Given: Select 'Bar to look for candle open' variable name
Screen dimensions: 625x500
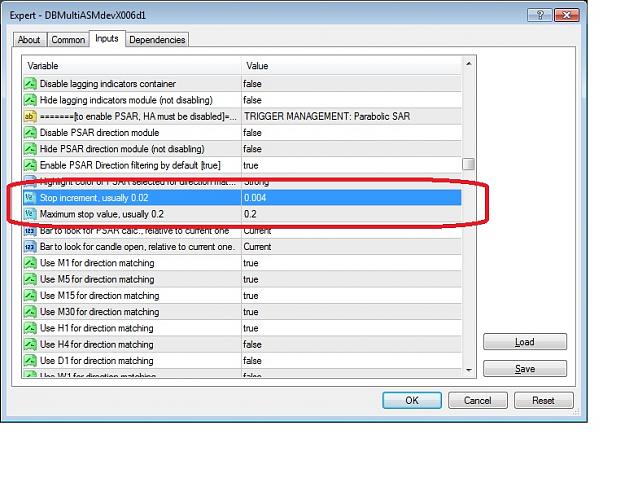Looking at the screenshot, I should coord(138,247).
